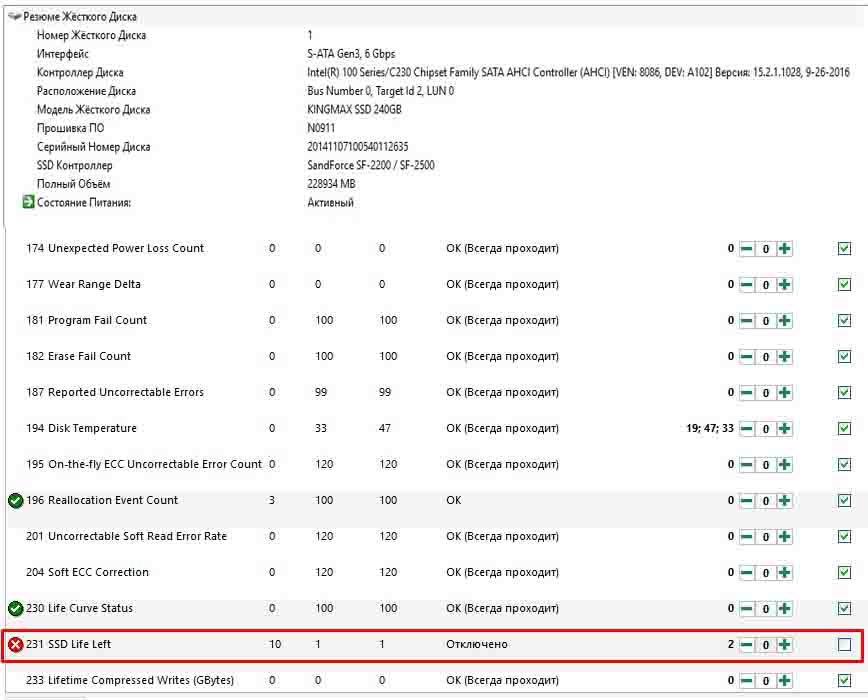Screen dimensions: 868x700
Task: Click the firmware value N0911
Action: click(x=321, y=128)
